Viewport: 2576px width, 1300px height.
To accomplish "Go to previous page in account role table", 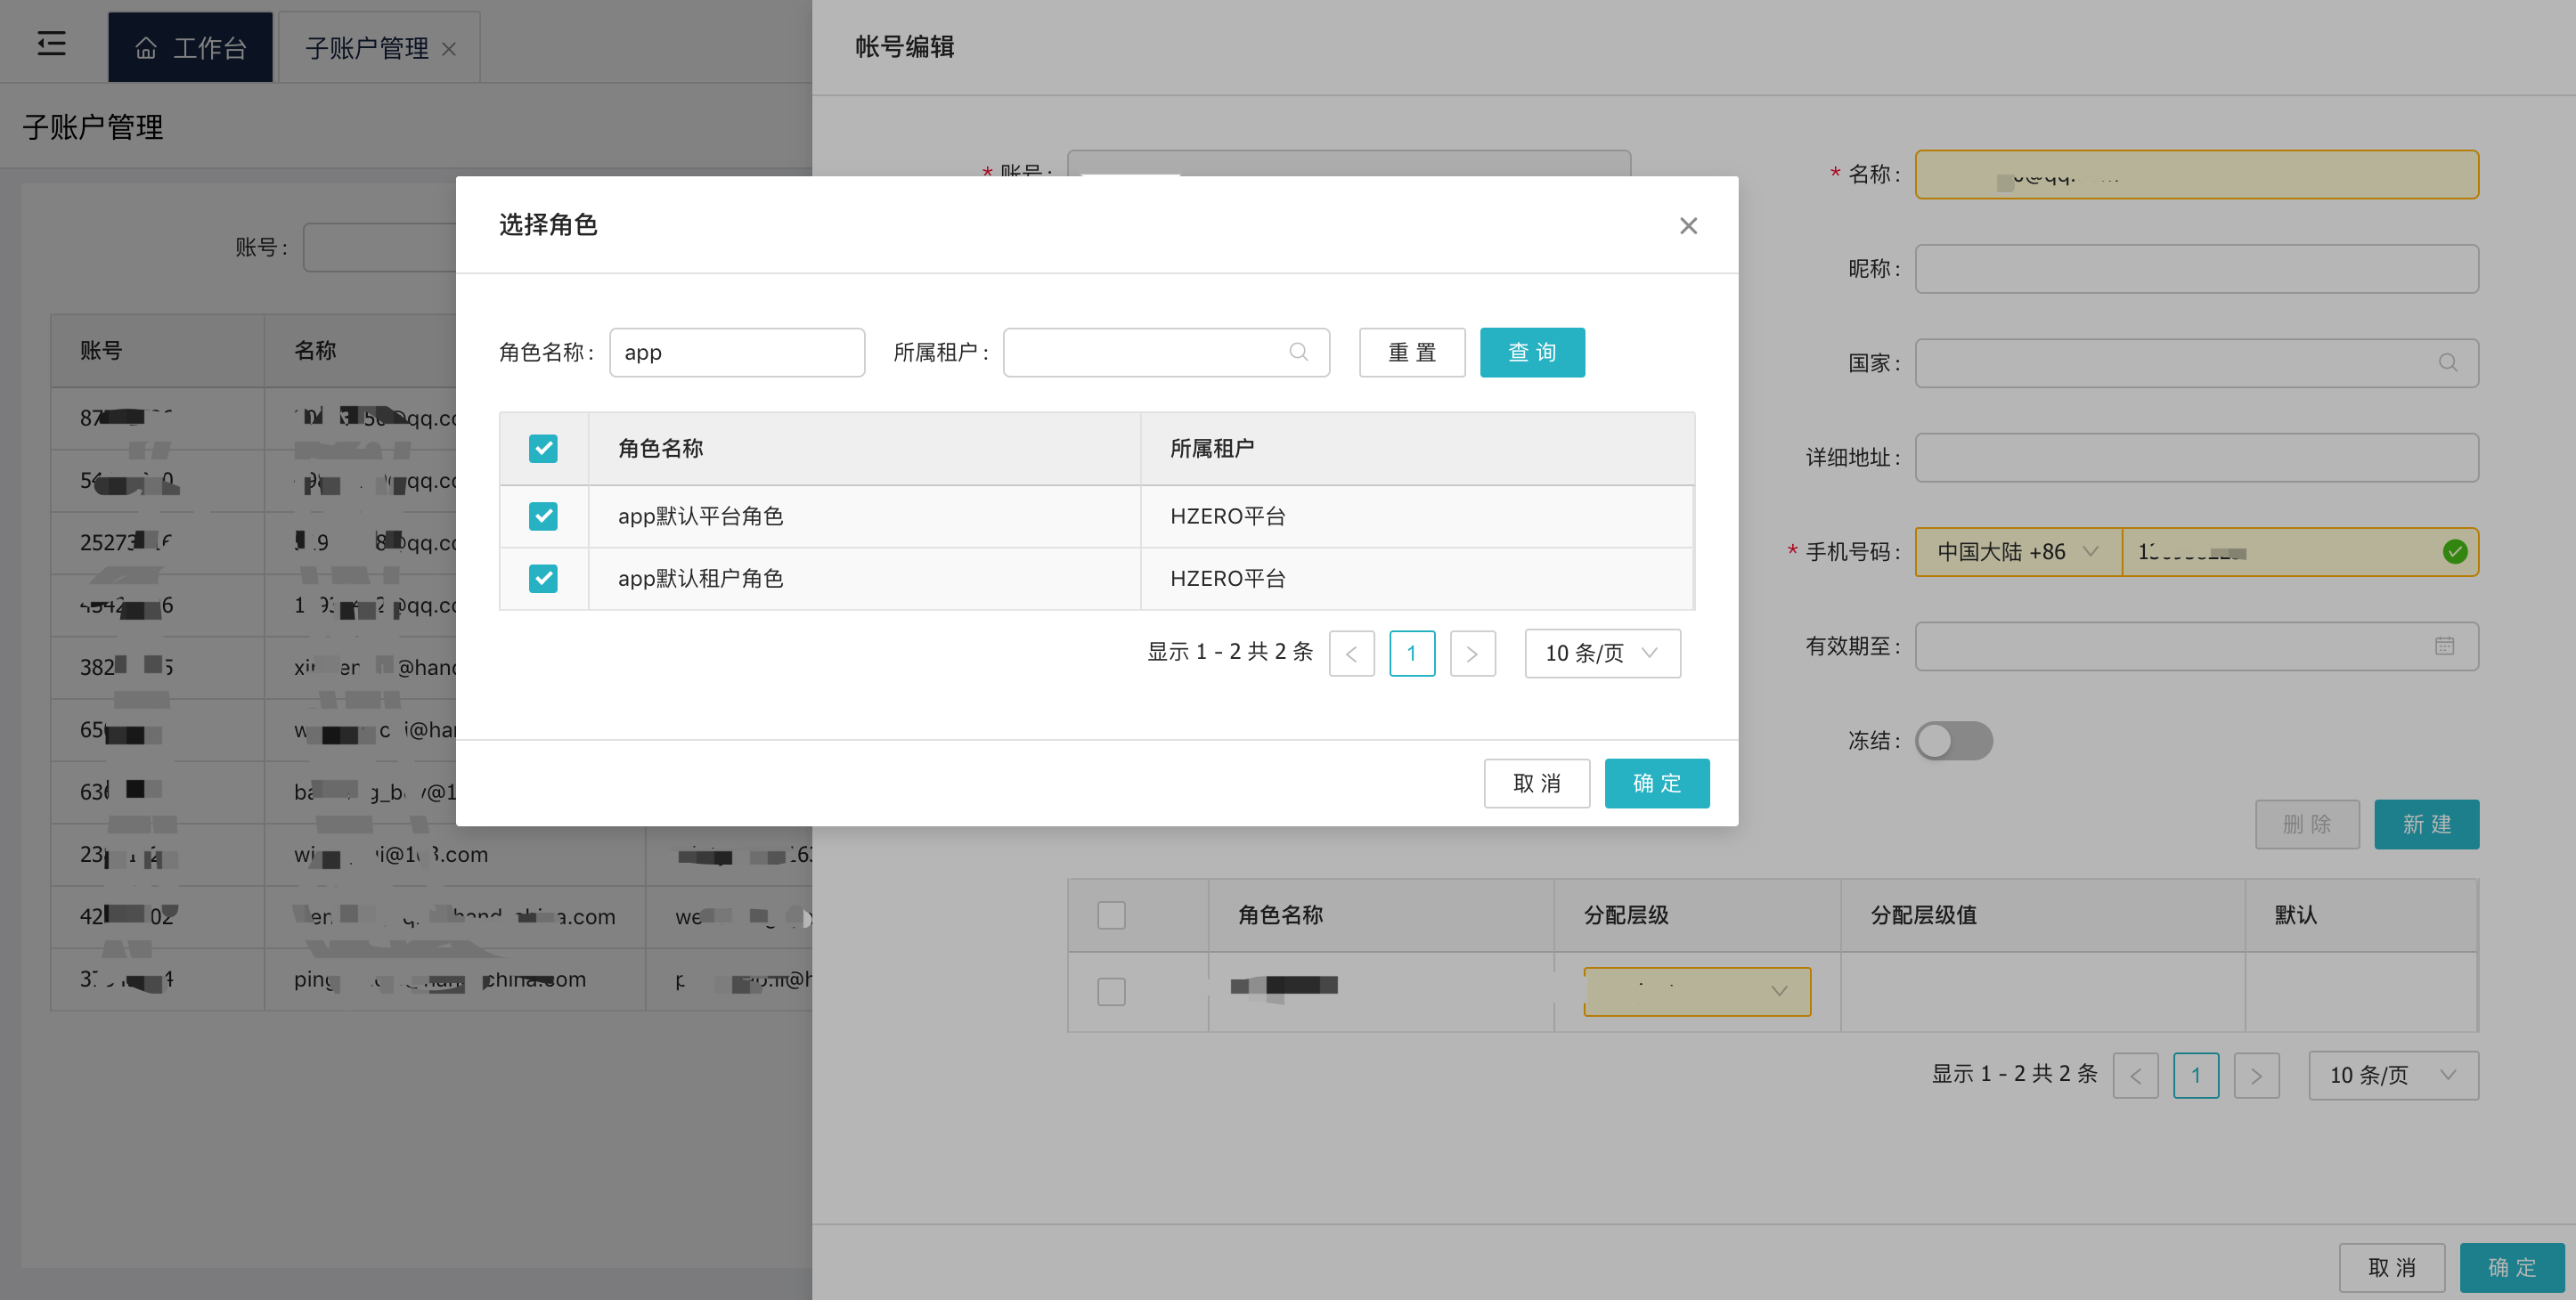I will [2135, 1076].
